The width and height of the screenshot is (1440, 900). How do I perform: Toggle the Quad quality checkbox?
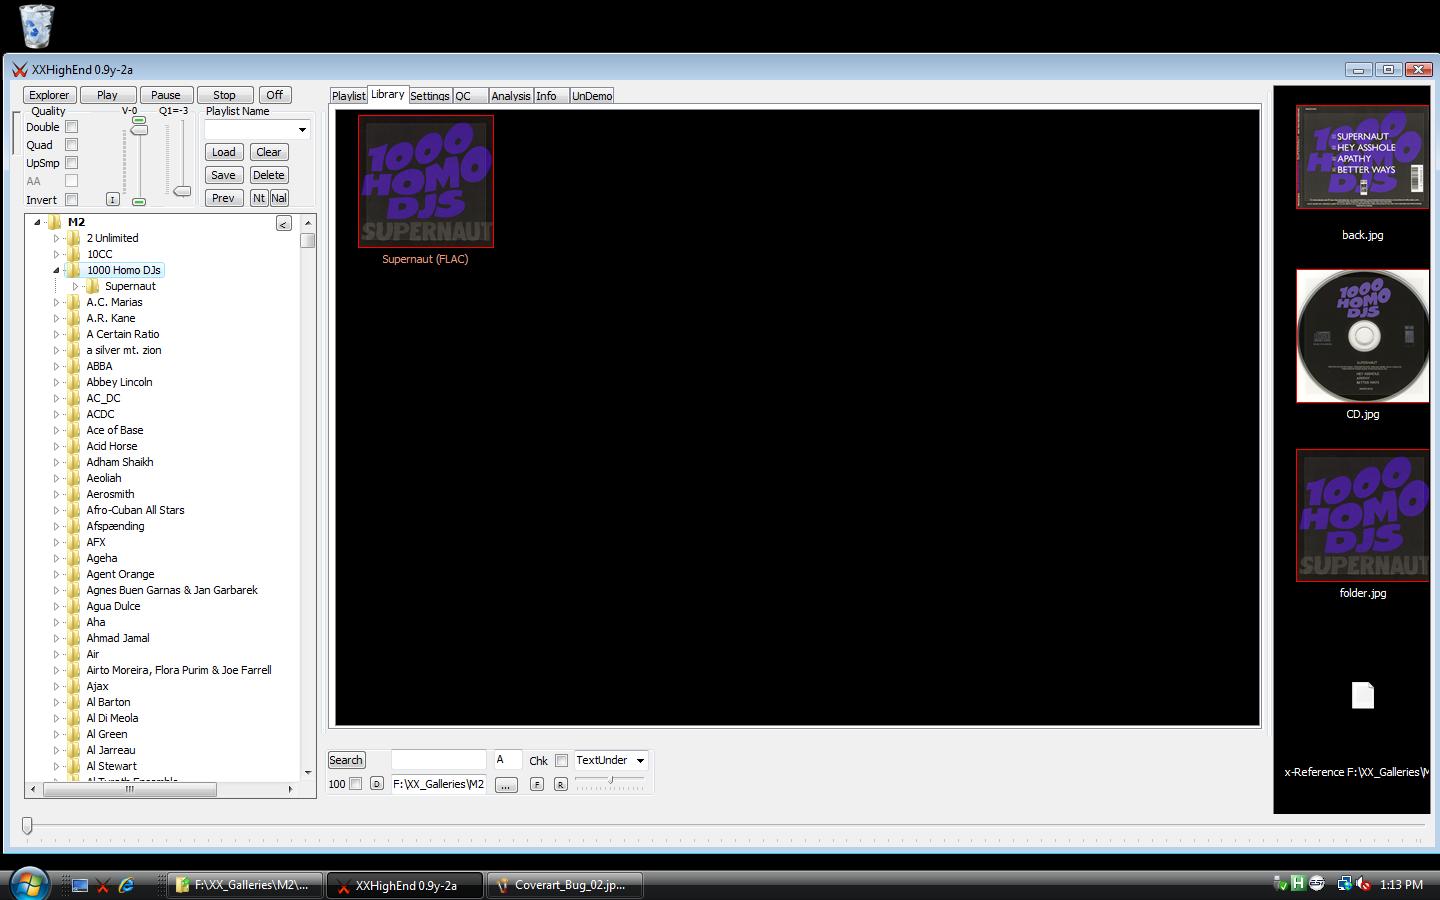point(71,145)
